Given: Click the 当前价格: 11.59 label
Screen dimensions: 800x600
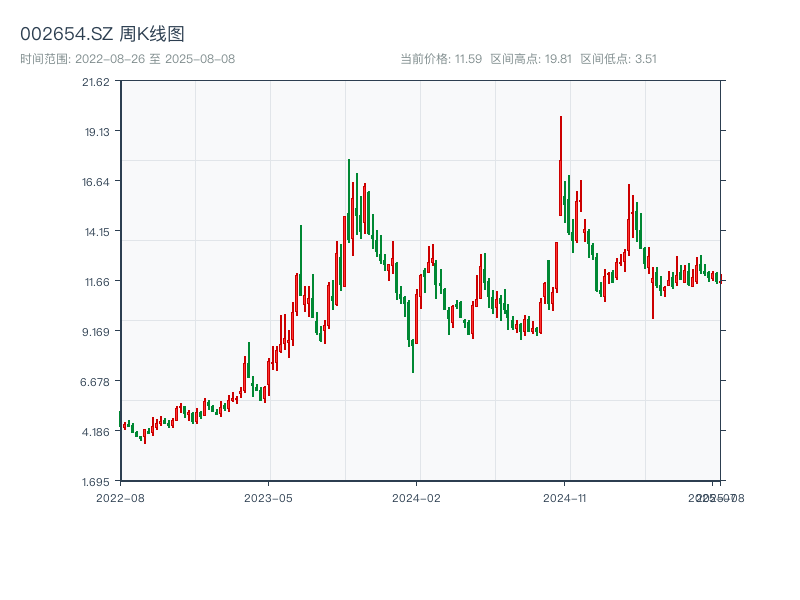Looking at the screenshot, I should (441, 59).
